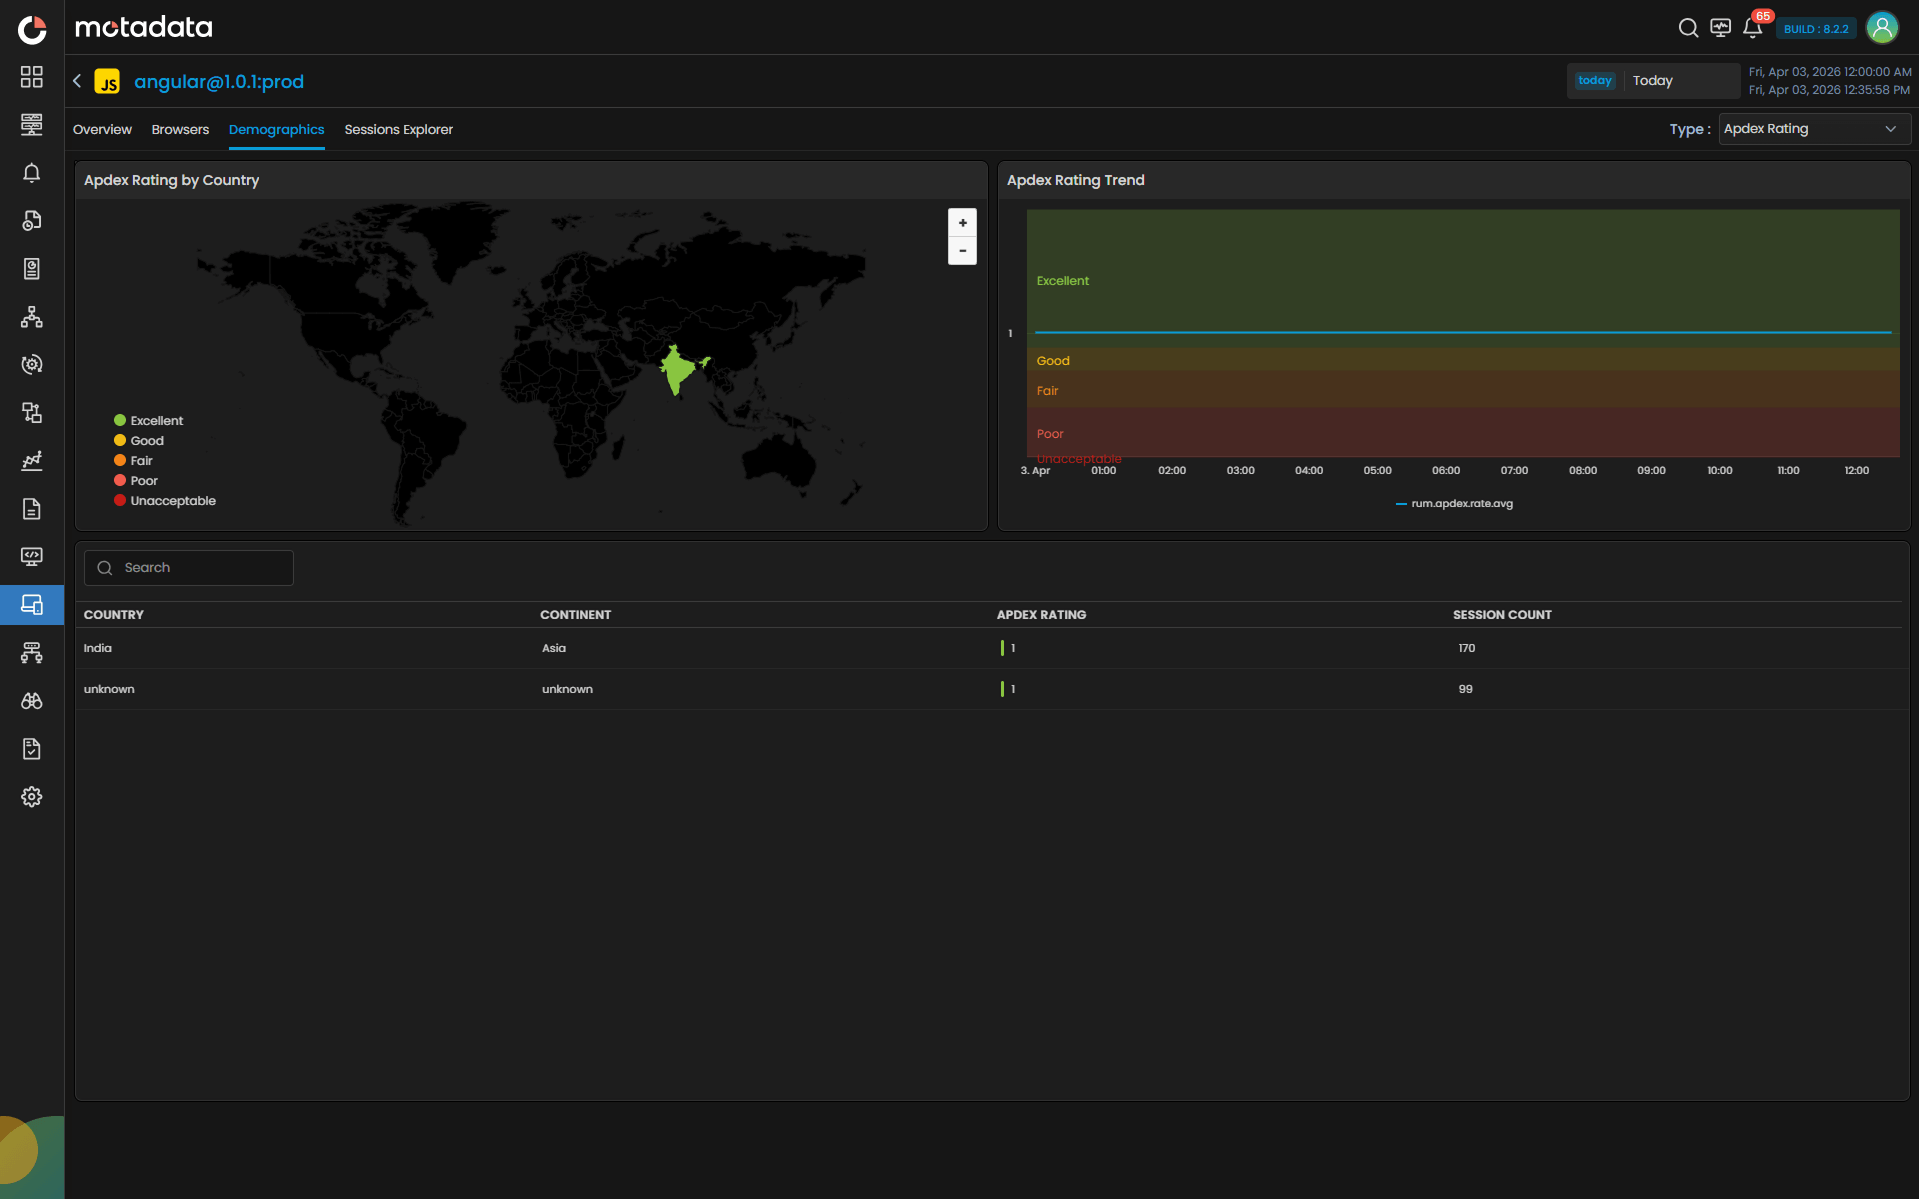Toggle the Unacceptable legend item on map
The height and width of the screenshot is (1199, 1919).
pos(165,501)
